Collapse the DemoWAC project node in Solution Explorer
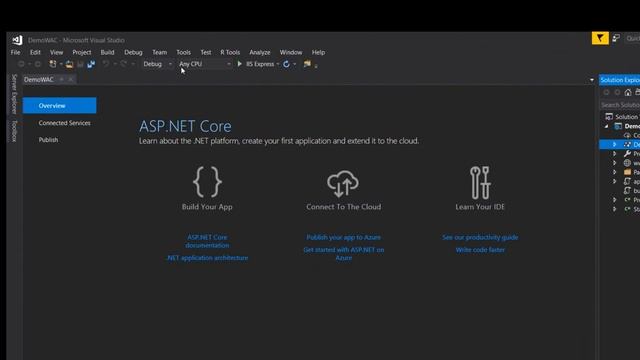 click(607, 126)
